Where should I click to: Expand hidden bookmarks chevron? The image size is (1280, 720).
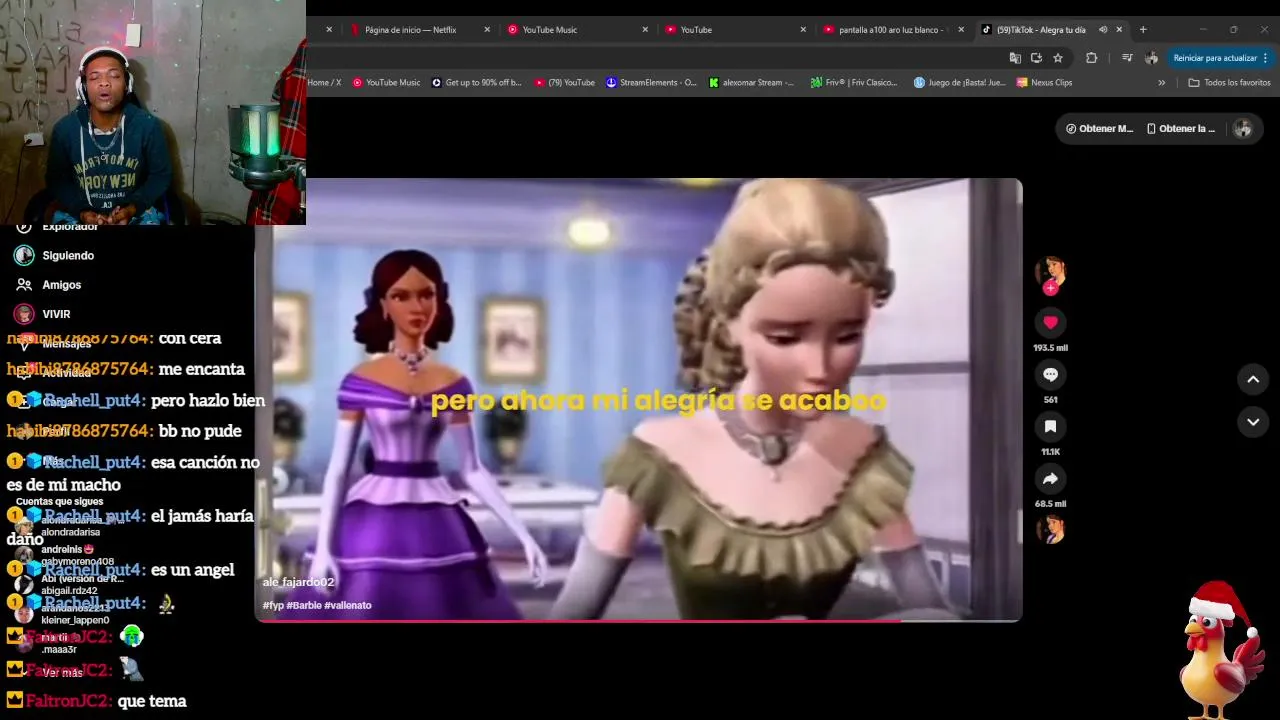(1161, 83)
